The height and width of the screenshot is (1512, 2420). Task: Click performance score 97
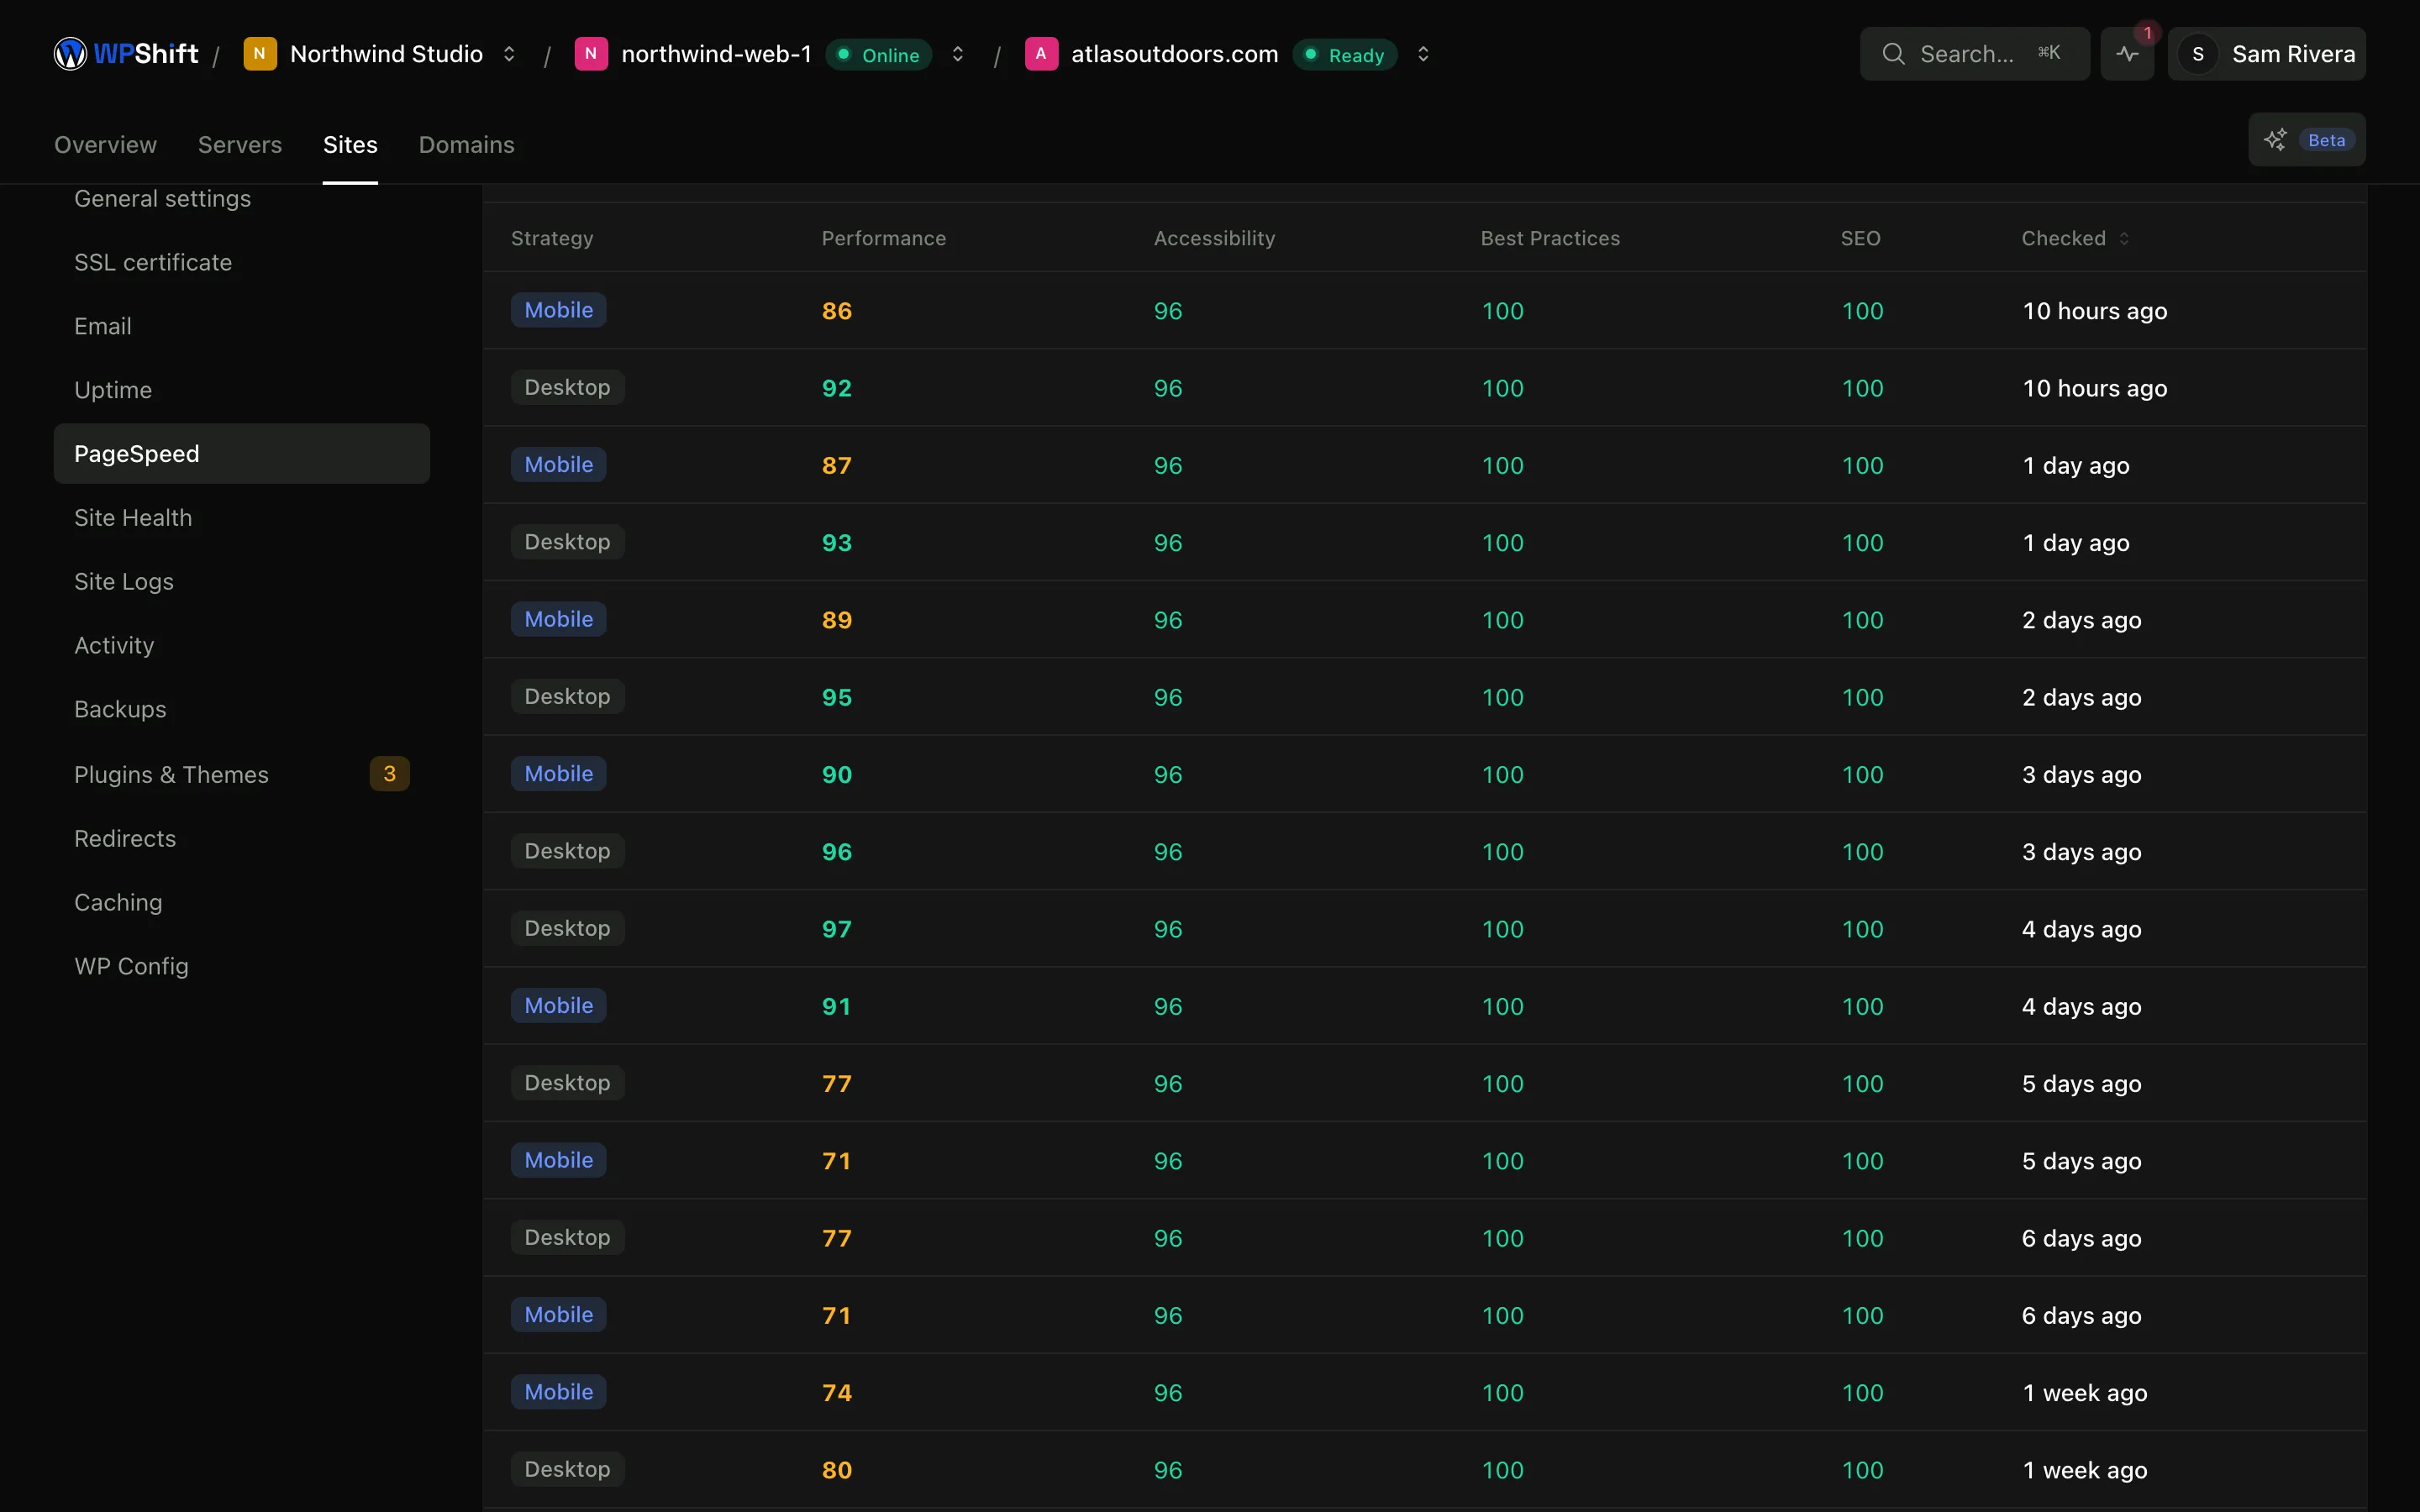coord(837,929)
